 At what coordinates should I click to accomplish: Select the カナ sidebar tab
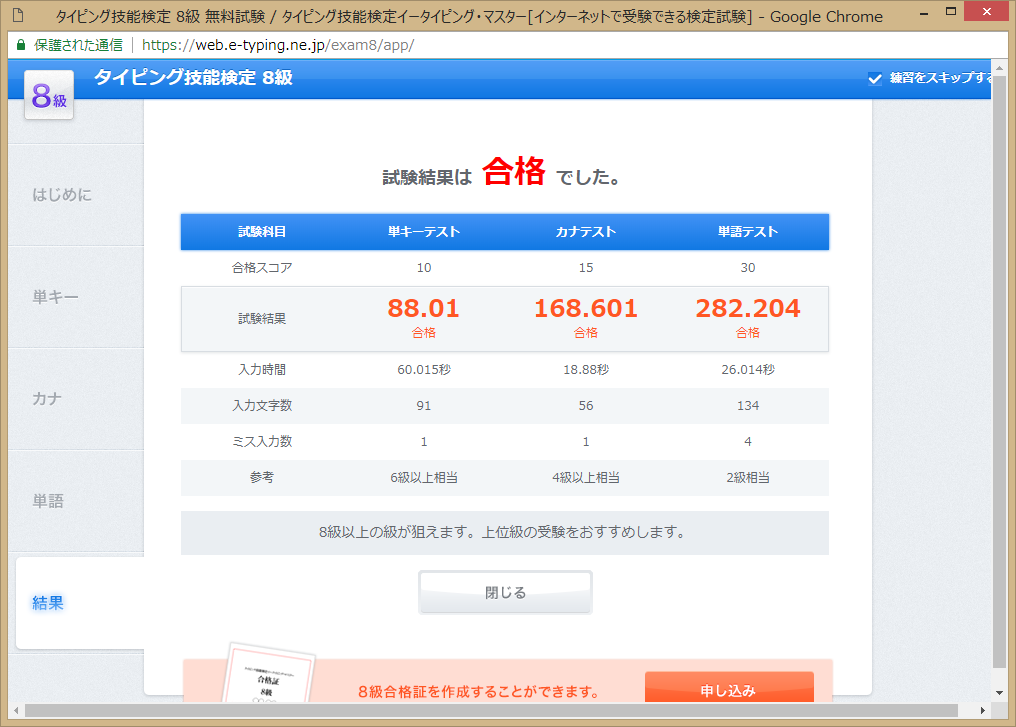pyautogui.click(x=47, y=399)
